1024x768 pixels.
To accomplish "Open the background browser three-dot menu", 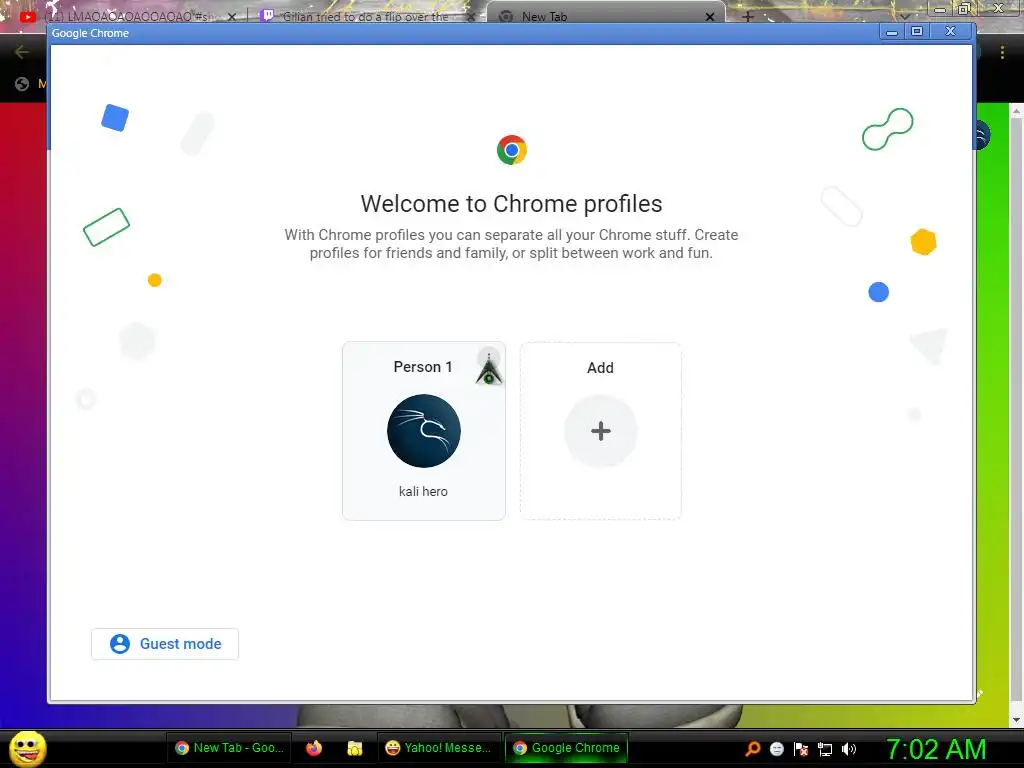I will click(x=1002, y=52).
